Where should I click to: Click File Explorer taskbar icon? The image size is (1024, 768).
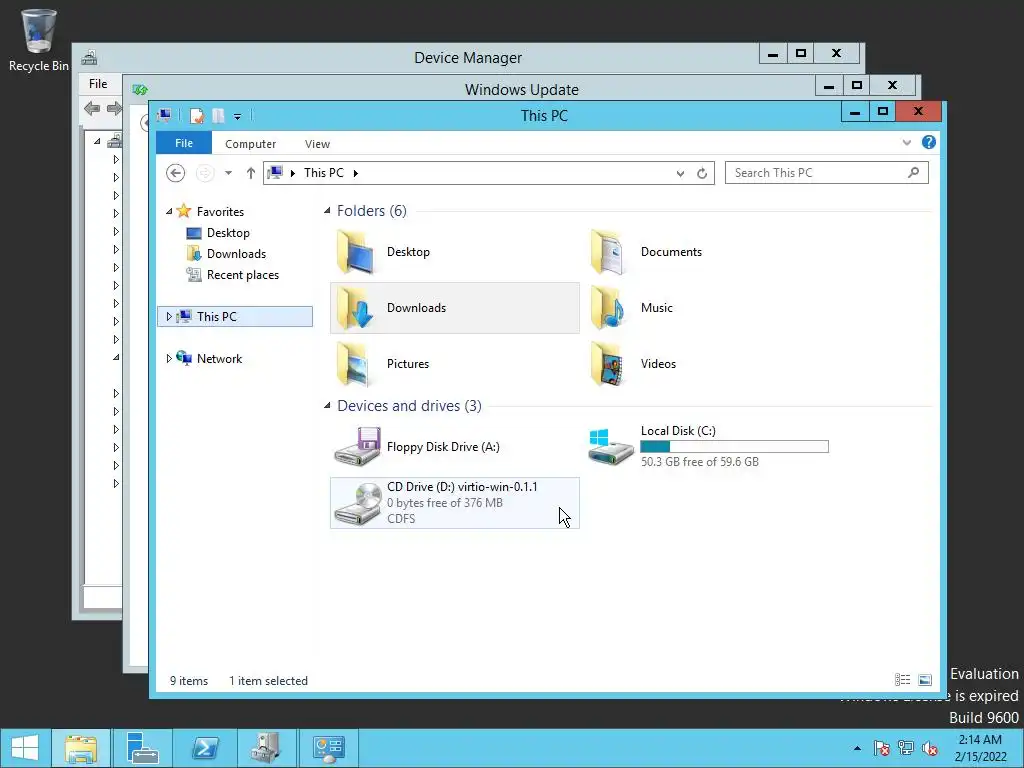[x=81, y=748]
